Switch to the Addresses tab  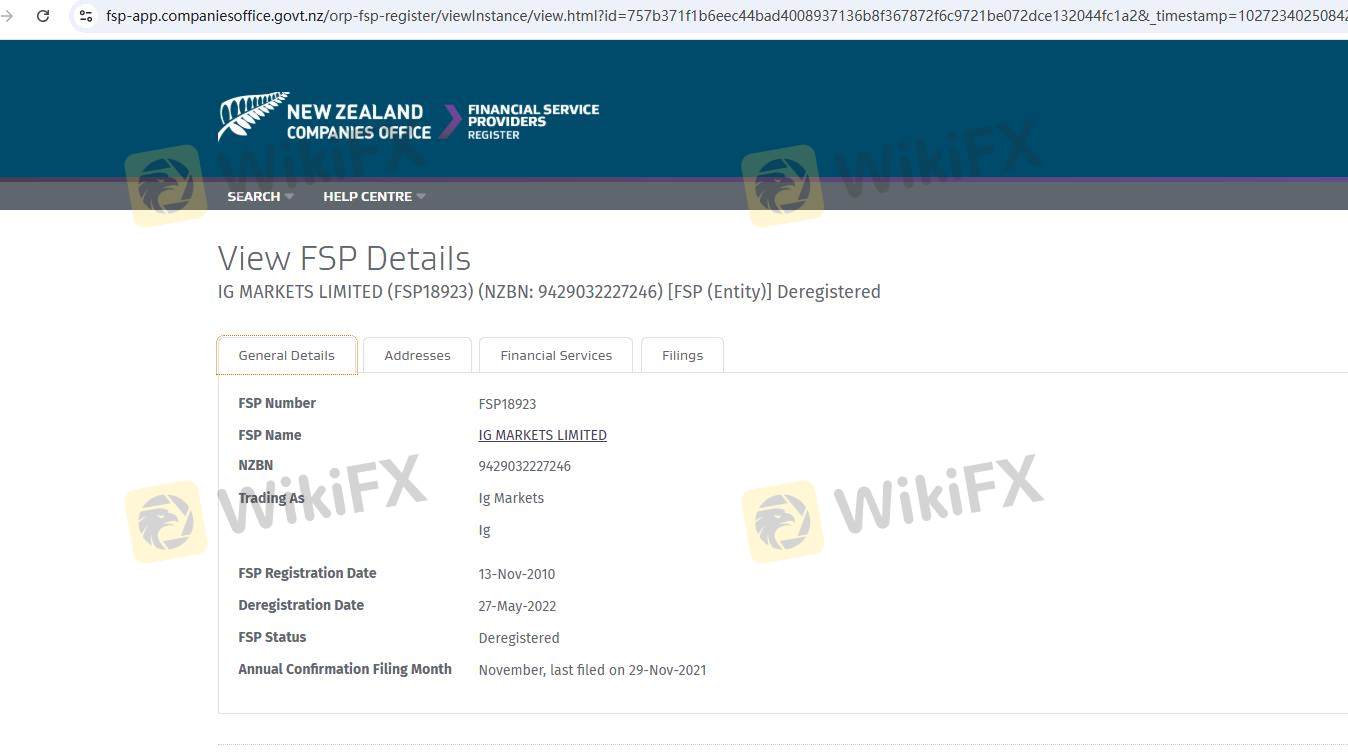[x=417, y=355]
